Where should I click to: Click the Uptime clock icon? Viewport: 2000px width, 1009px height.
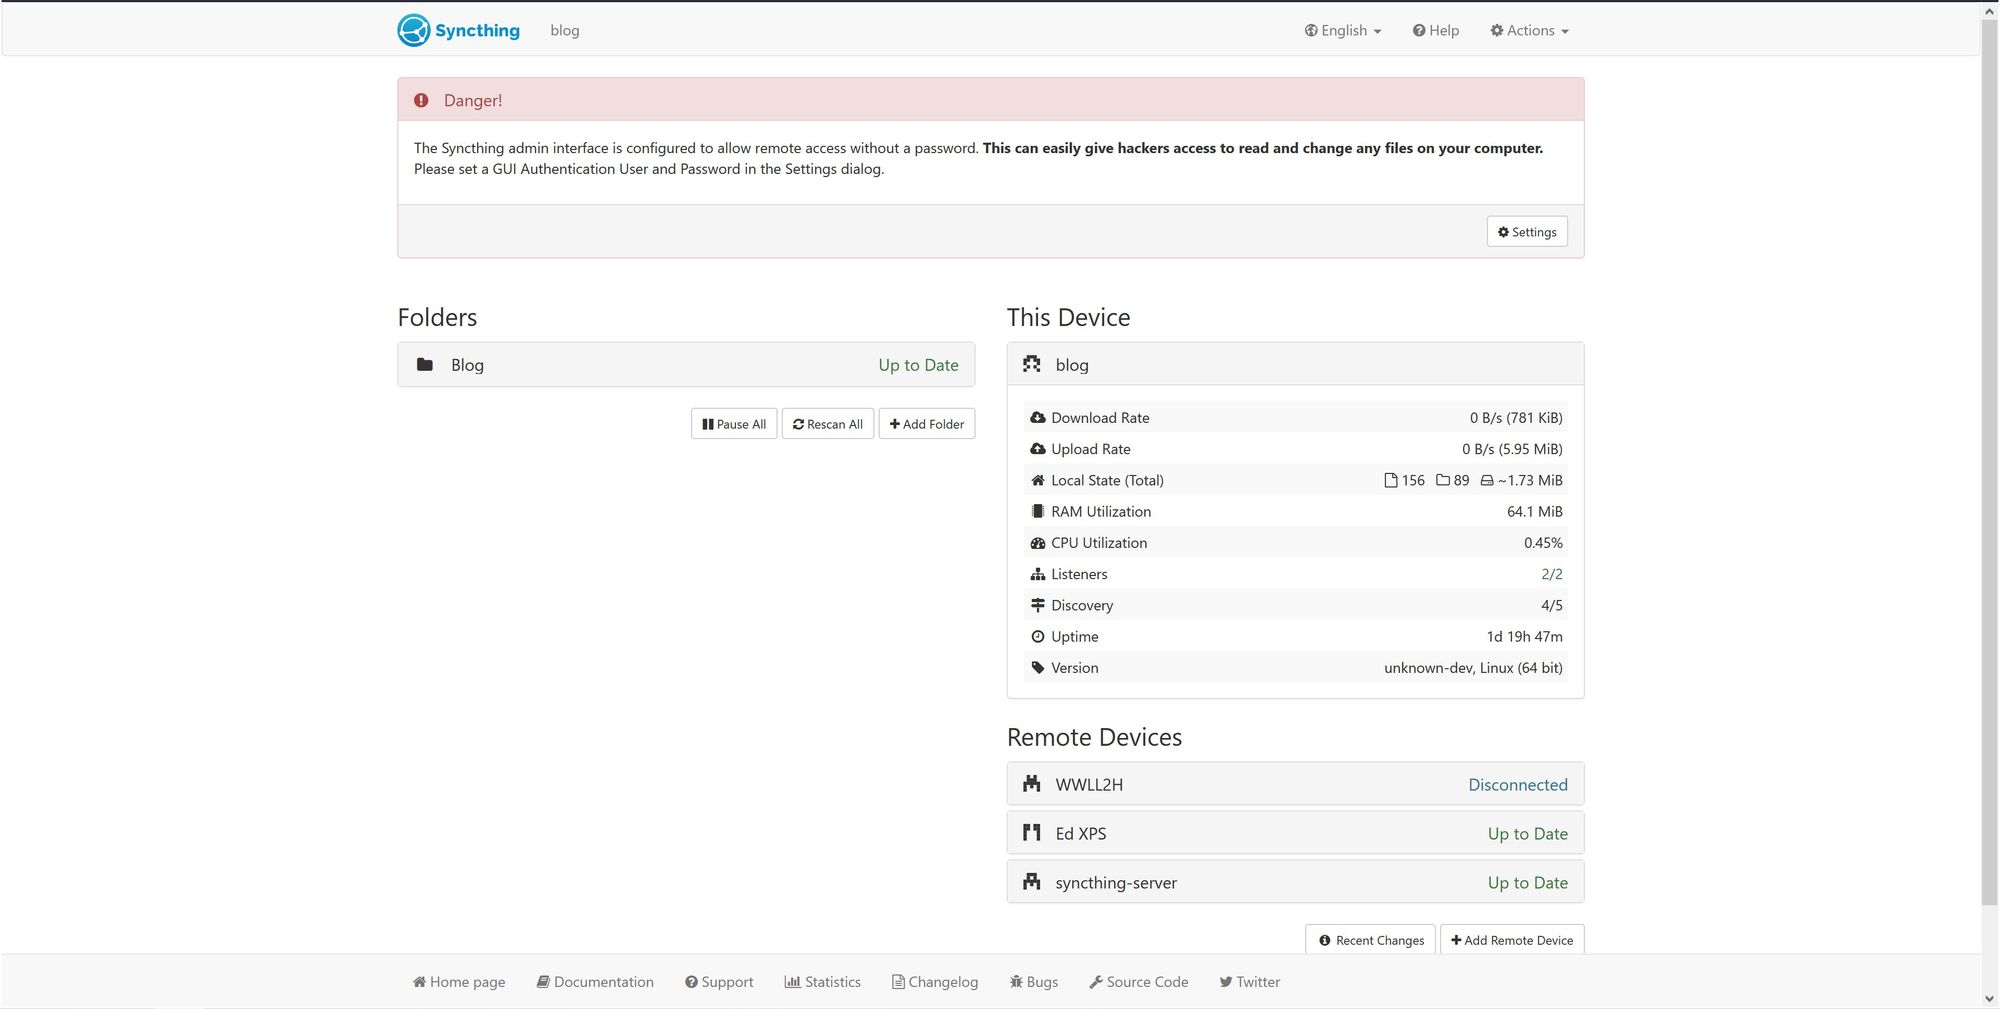point(1038,636)
